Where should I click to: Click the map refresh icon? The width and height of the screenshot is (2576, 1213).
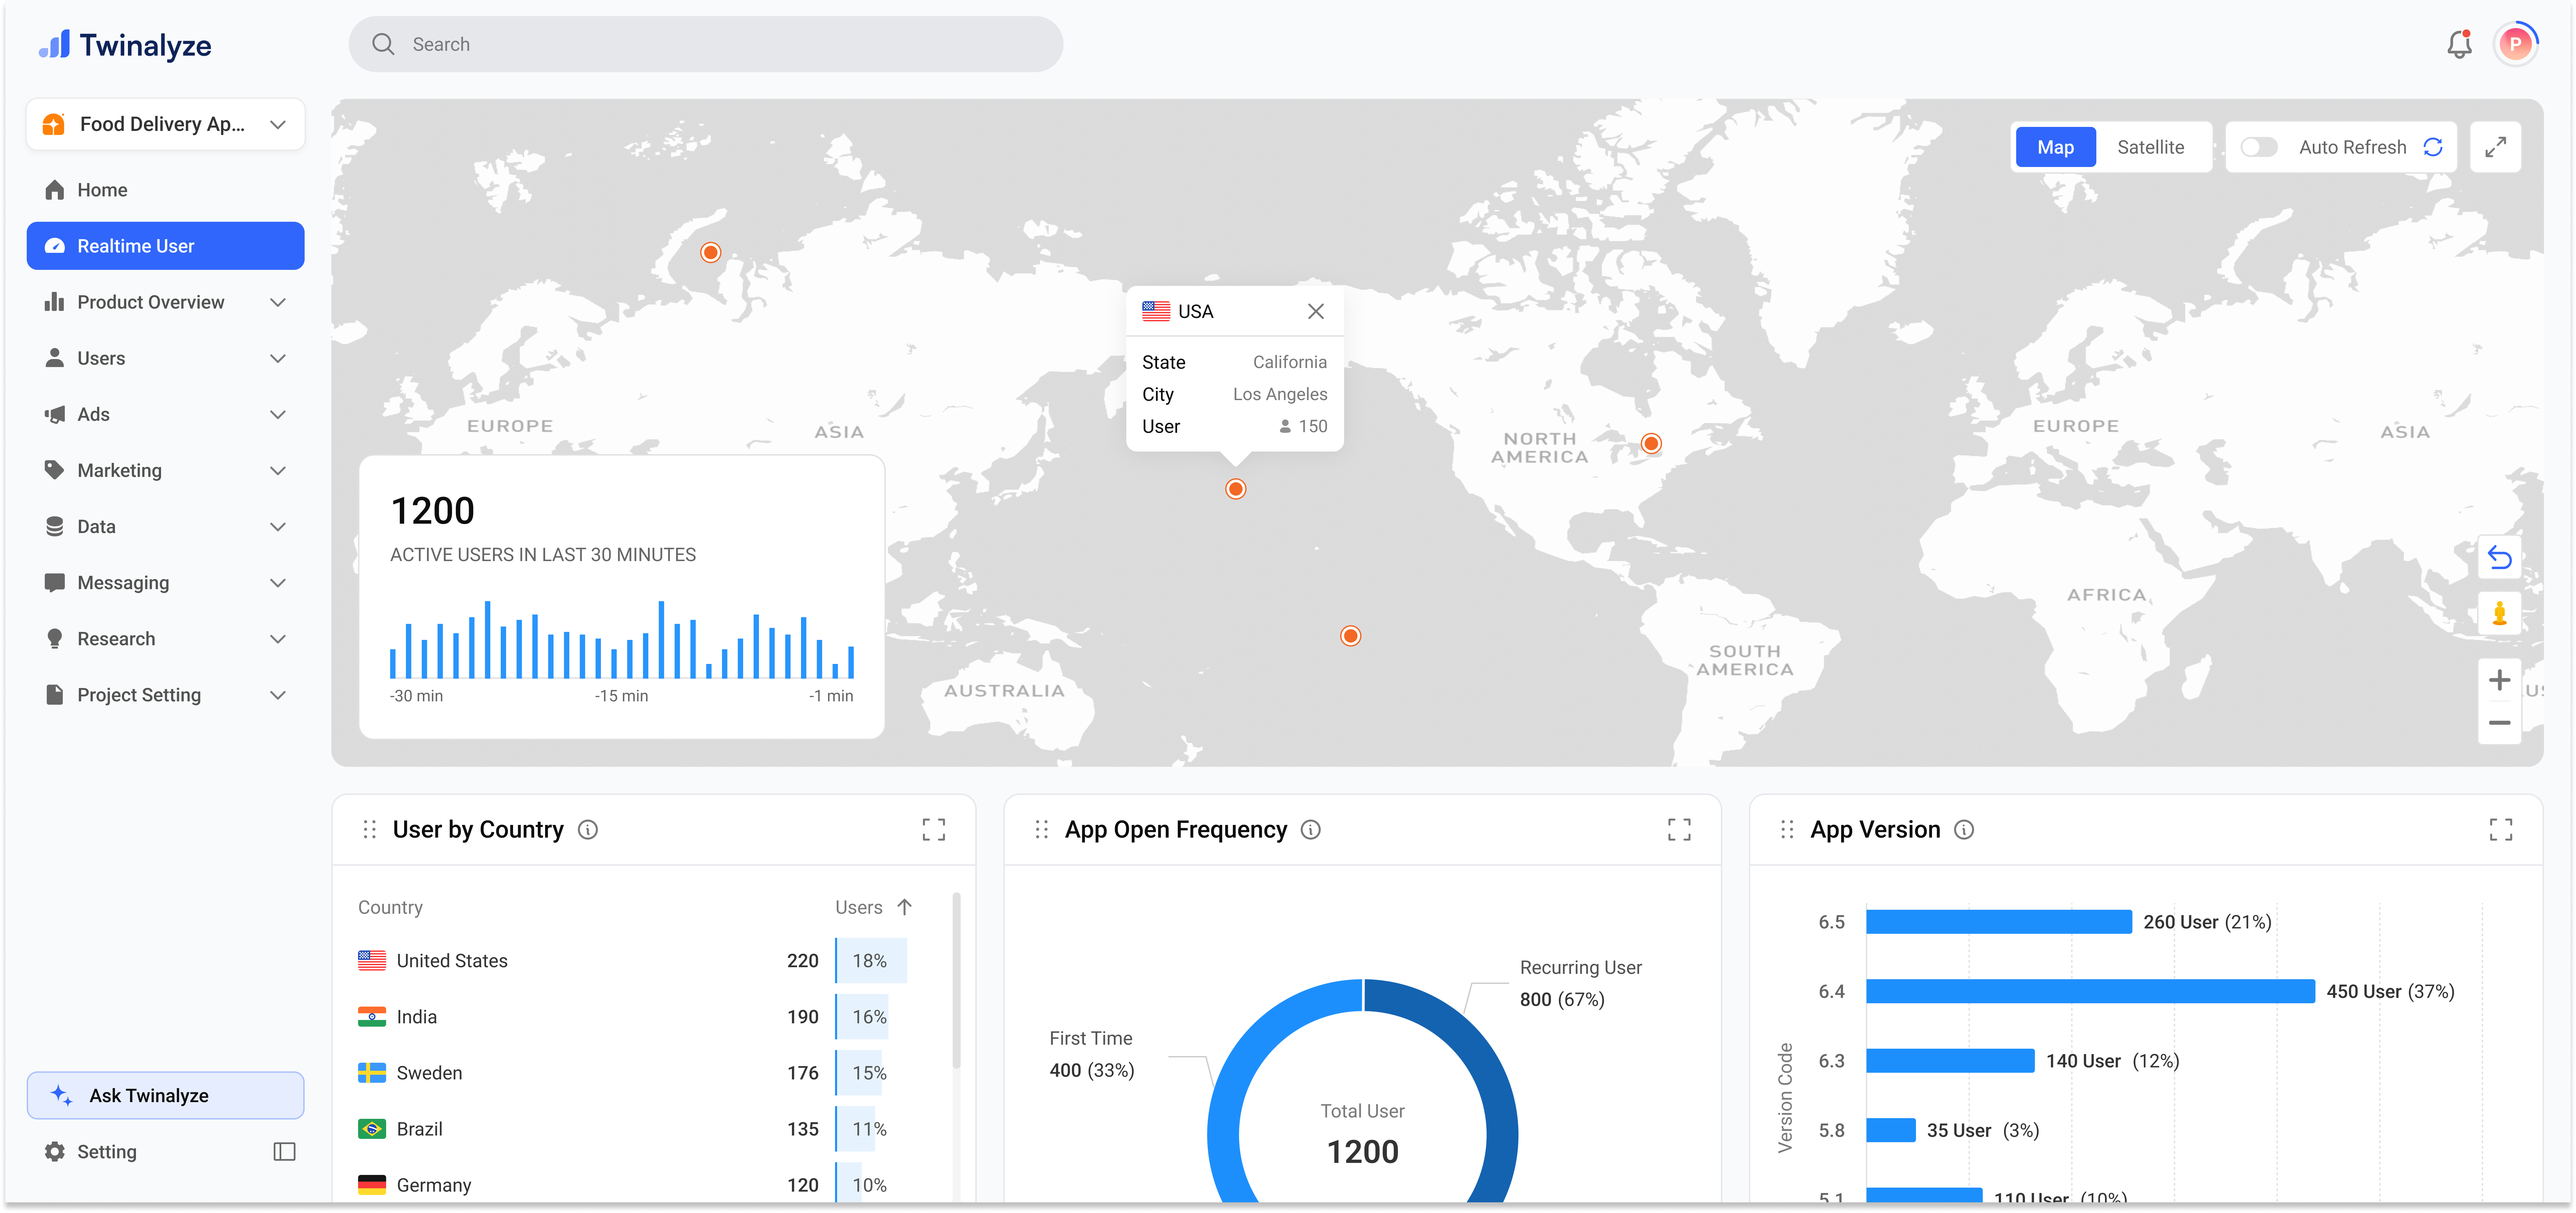click(2433, 147)
